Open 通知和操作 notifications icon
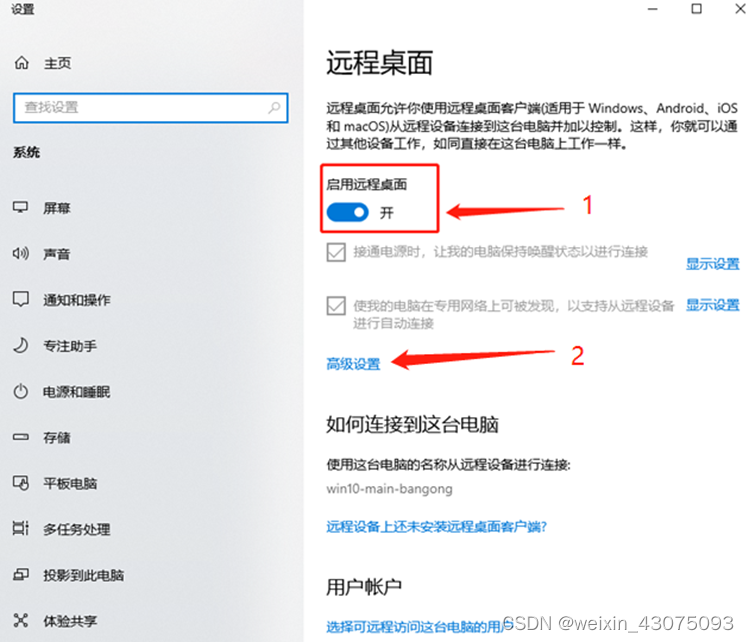Screen dimensions: 749x642 point(21,299)
